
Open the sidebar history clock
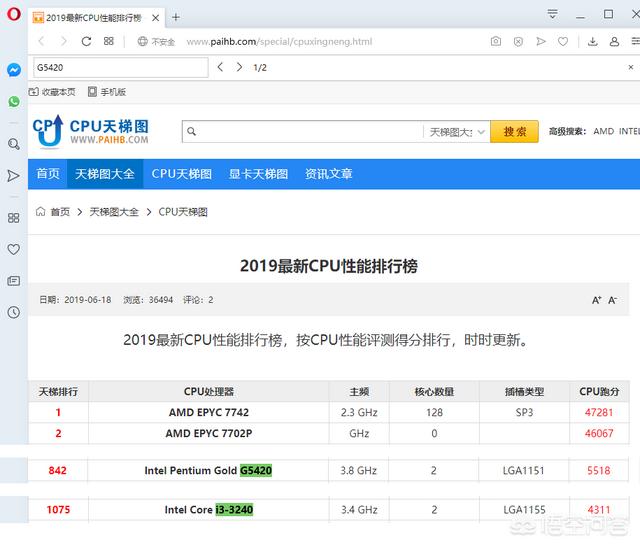[13, 312]
